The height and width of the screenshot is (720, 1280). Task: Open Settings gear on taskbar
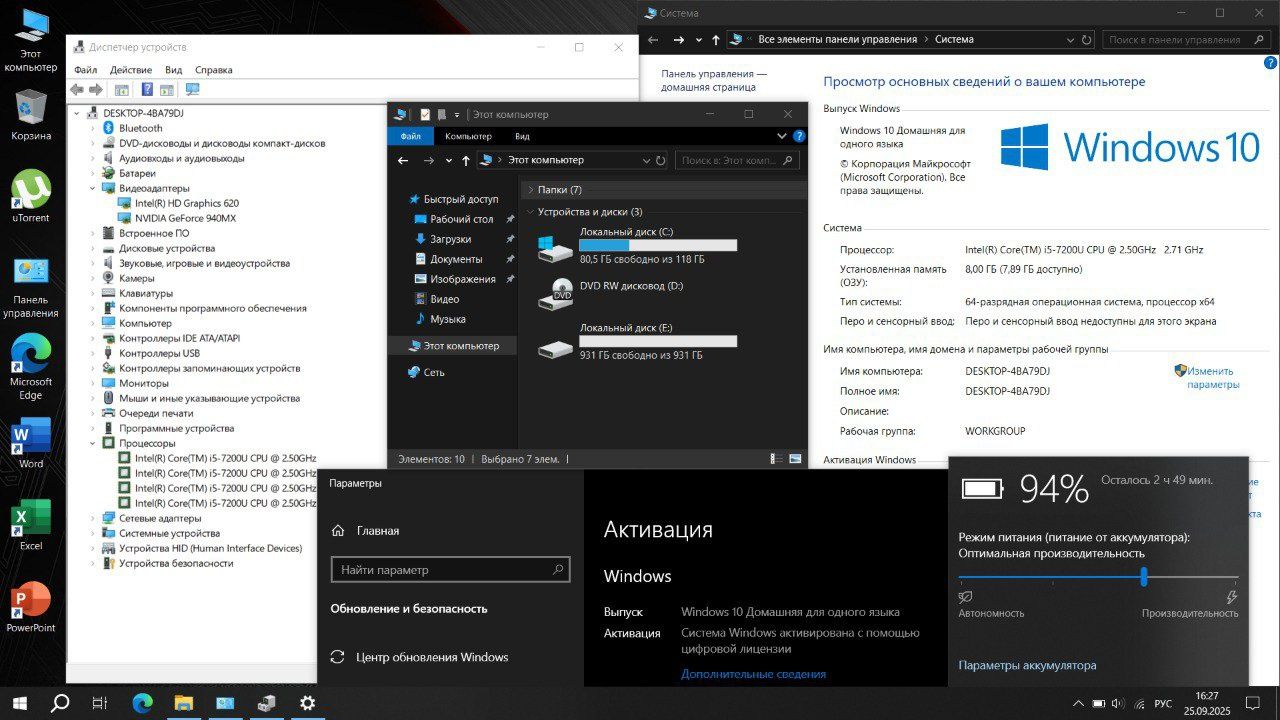308,703
